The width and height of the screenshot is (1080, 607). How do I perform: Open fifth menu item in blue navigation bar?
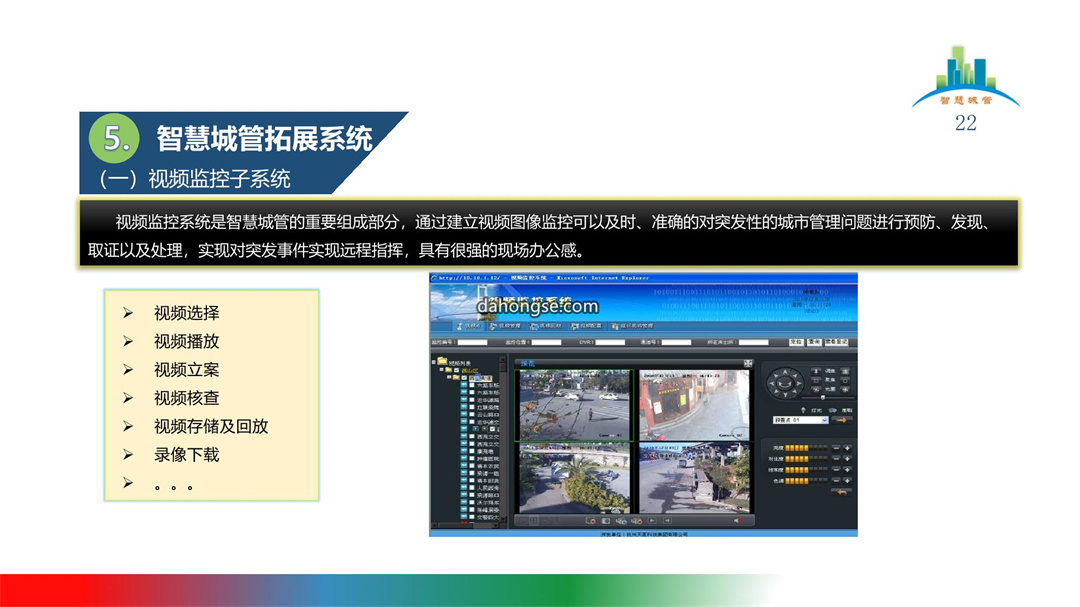pos(632,326)
